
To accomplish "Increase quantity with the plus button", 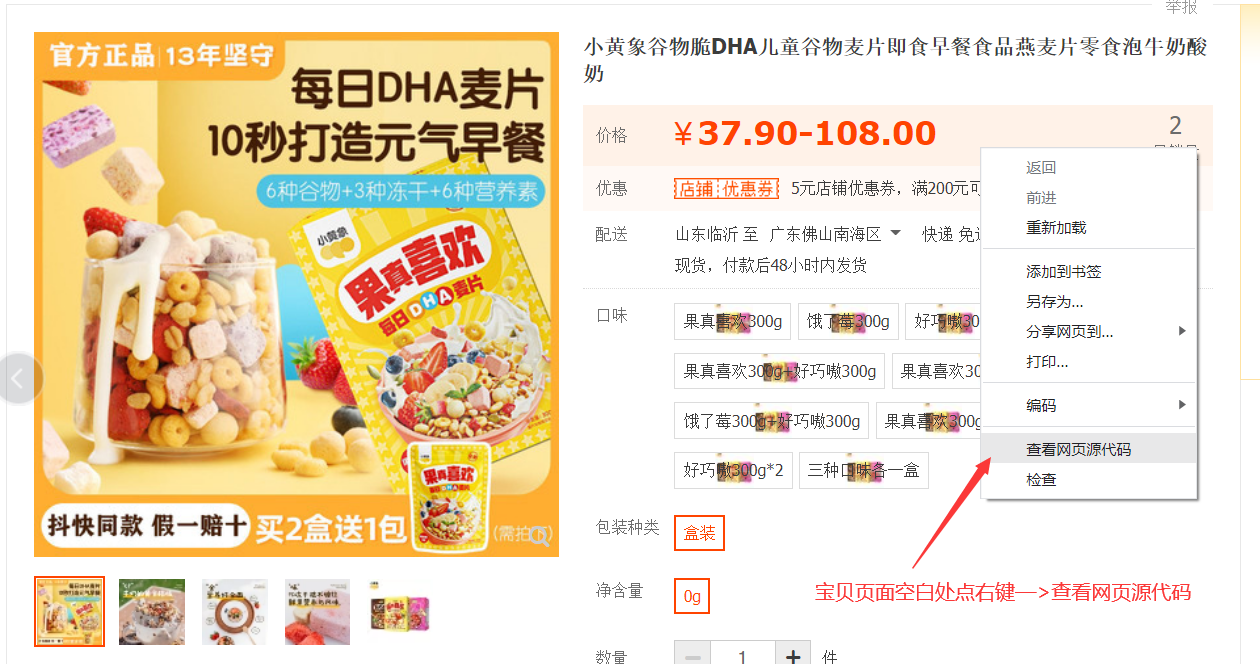I will click(793, 656).
